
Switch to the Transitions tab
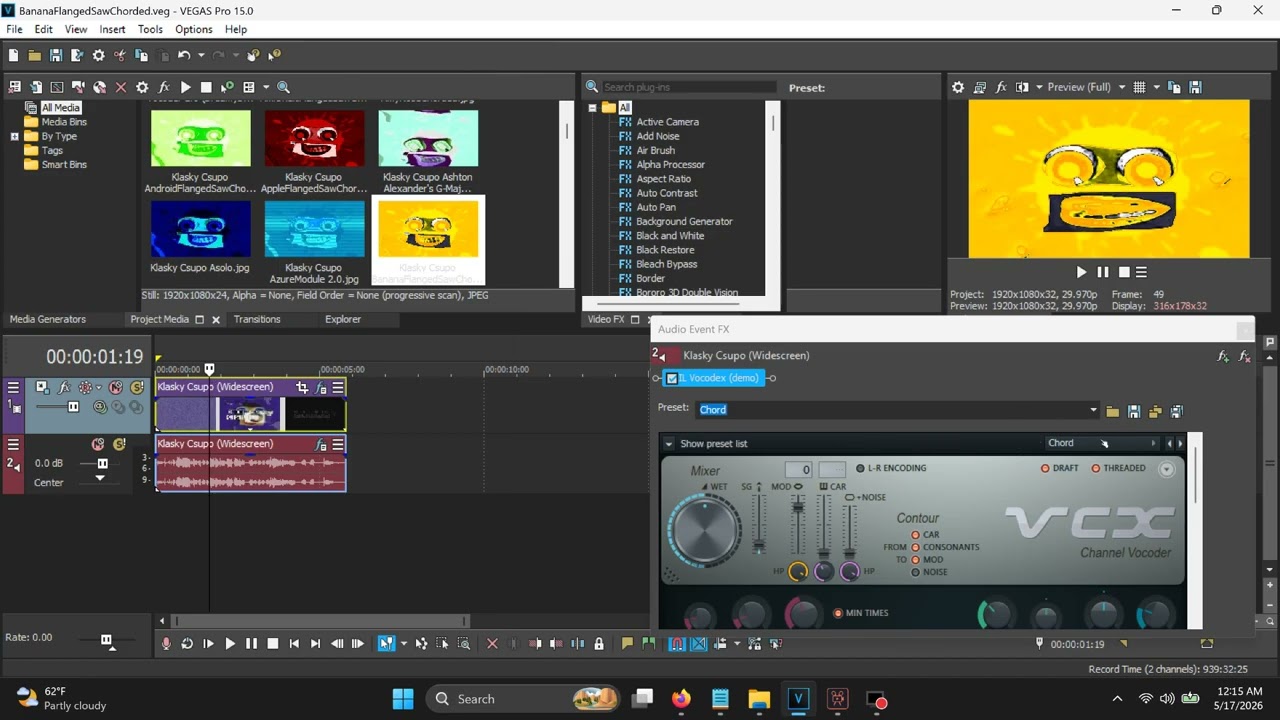[257, 319]
